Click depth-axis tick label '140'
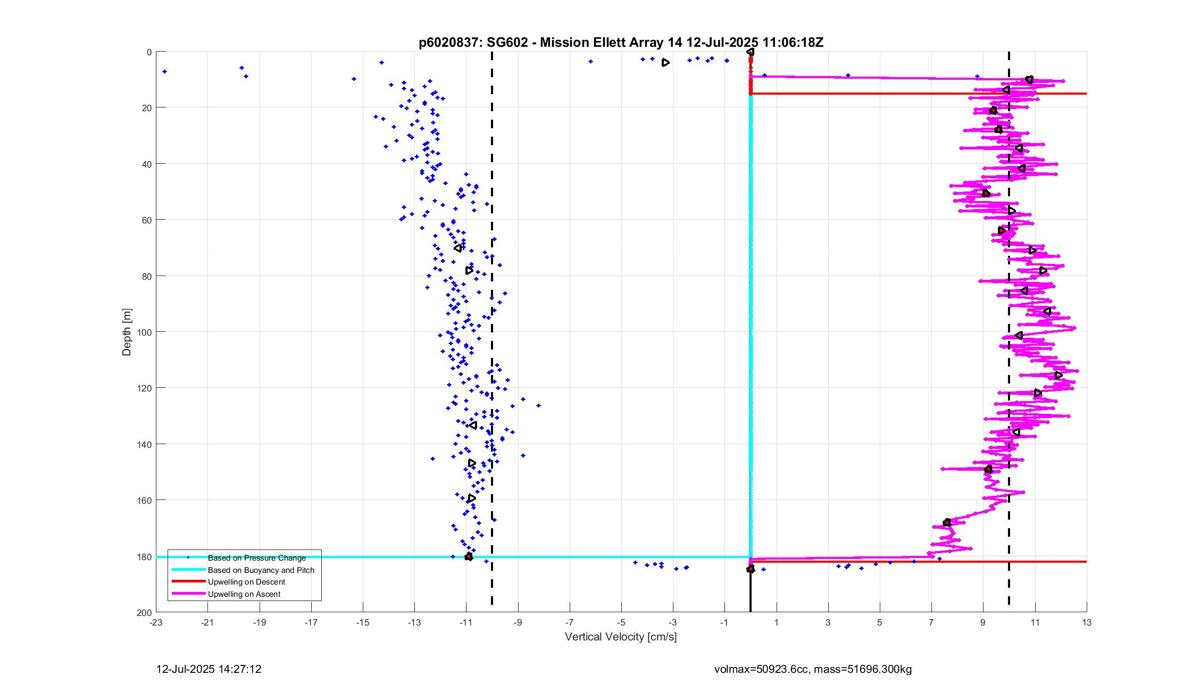The width and height of the screenshot is (1200, 688). [144, 444]
